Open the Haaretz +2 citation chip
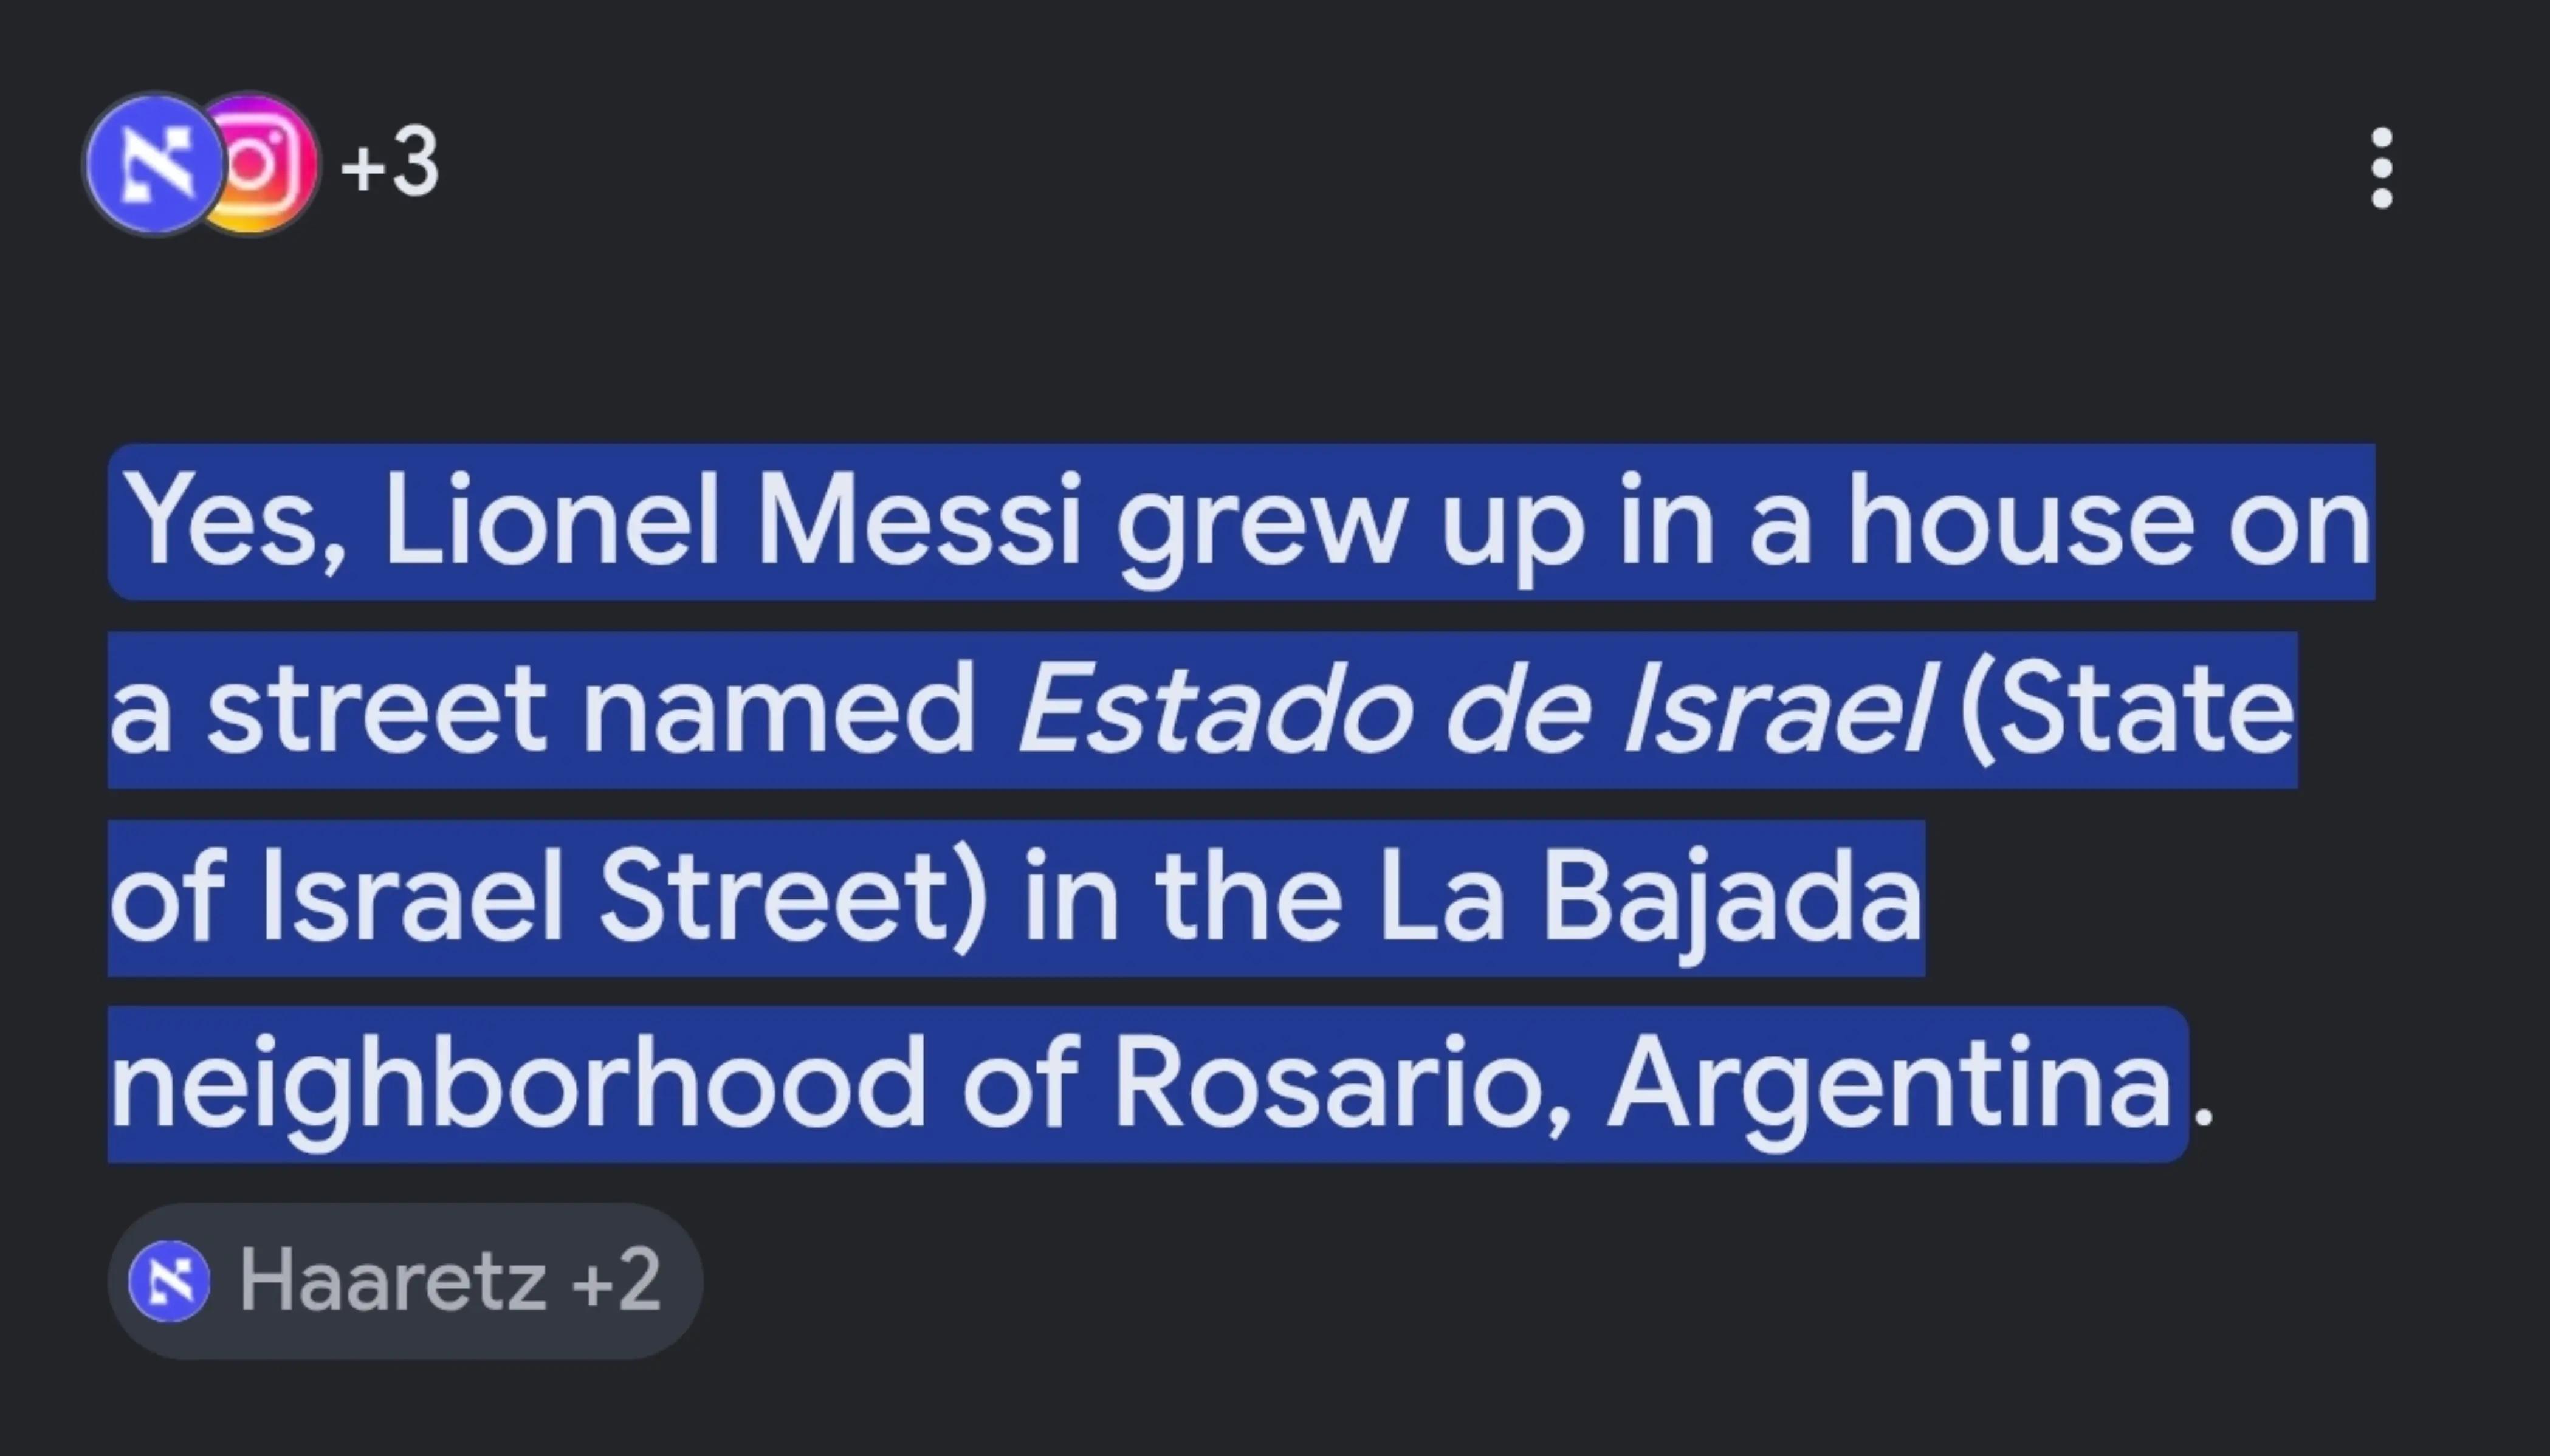Image resolution: width=2550 pixels, height=1456 pixels. (405, 1281)
